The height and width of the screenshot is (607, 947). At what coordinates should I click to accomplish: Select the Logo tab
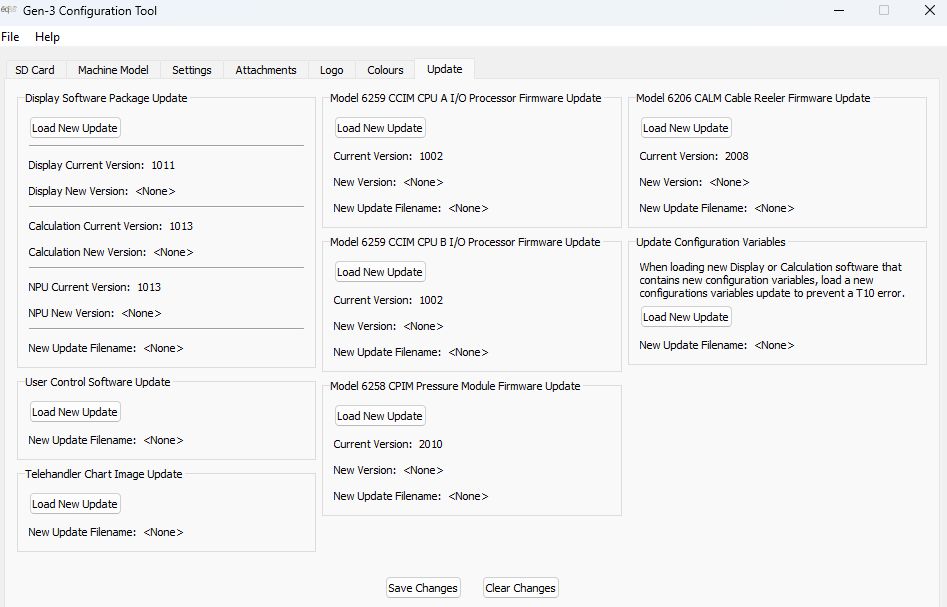pos(332,70)
